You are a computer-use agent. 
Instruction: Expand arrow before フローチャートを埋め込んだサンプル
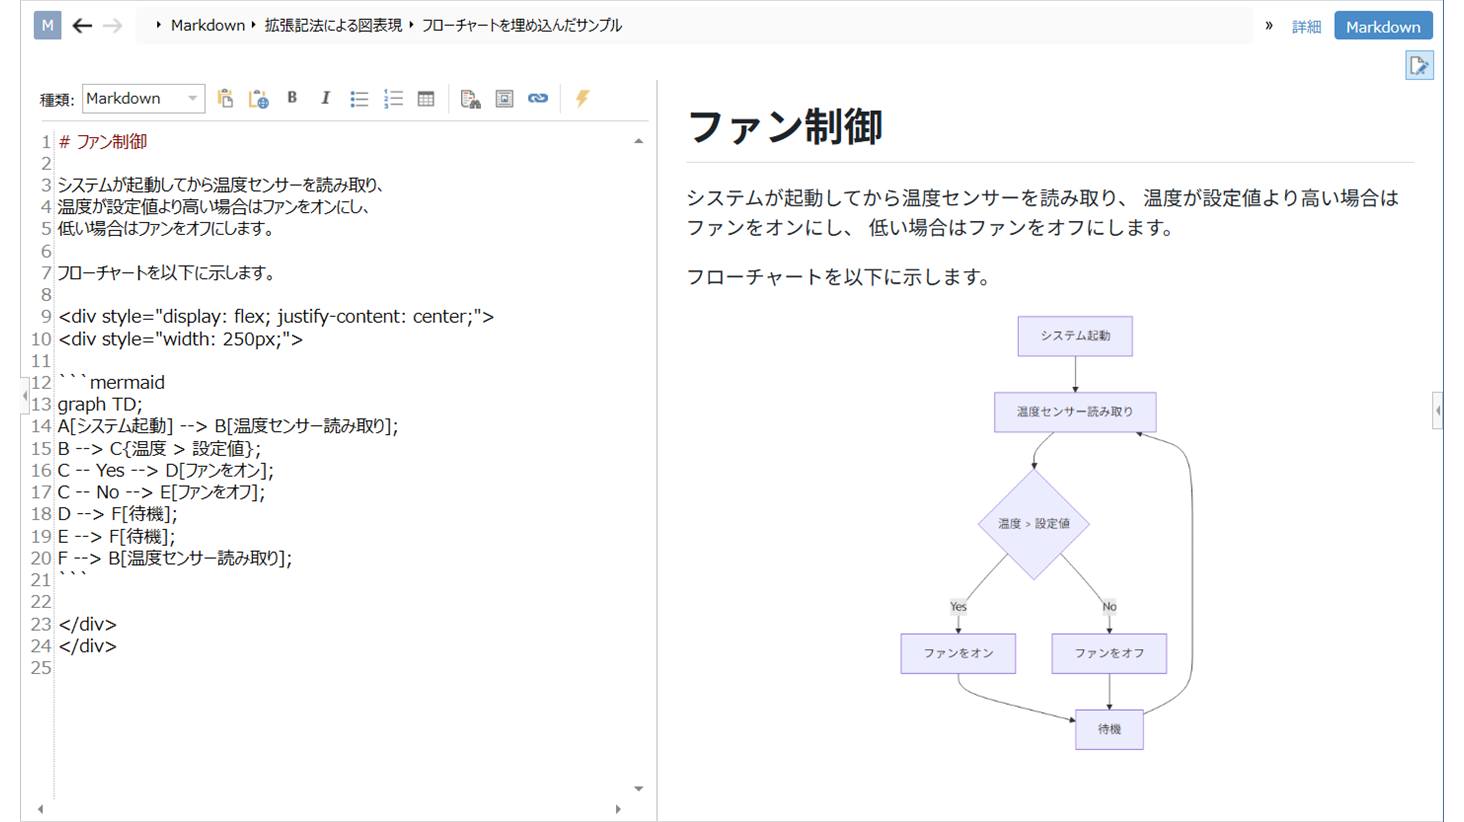click(x=411, y=25)
